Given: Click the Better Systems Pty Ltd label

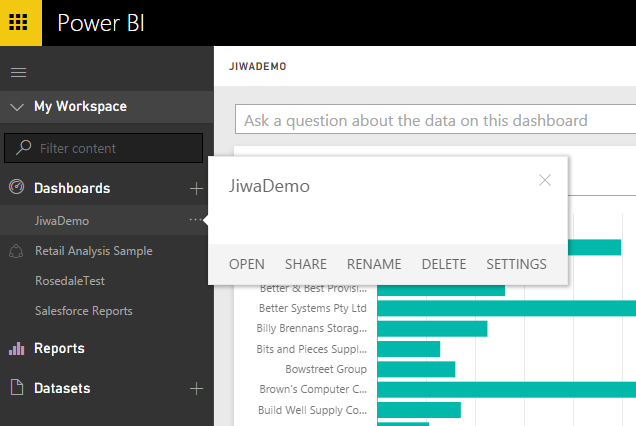Looking at the screenshot, I should [313, 308].
